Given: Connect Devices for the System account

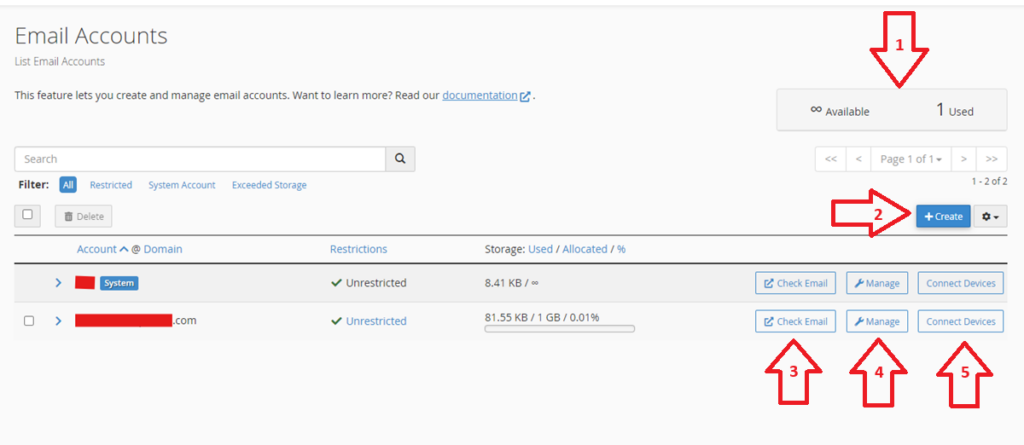Looking at the screenshot, I should 961,283.
